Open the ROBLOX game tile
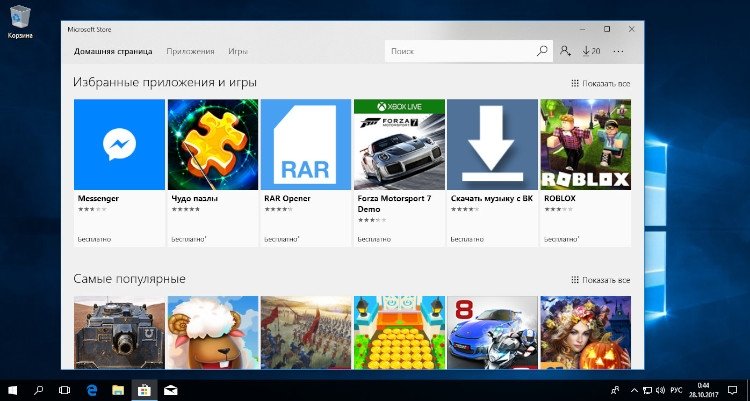 coord(585,173)
